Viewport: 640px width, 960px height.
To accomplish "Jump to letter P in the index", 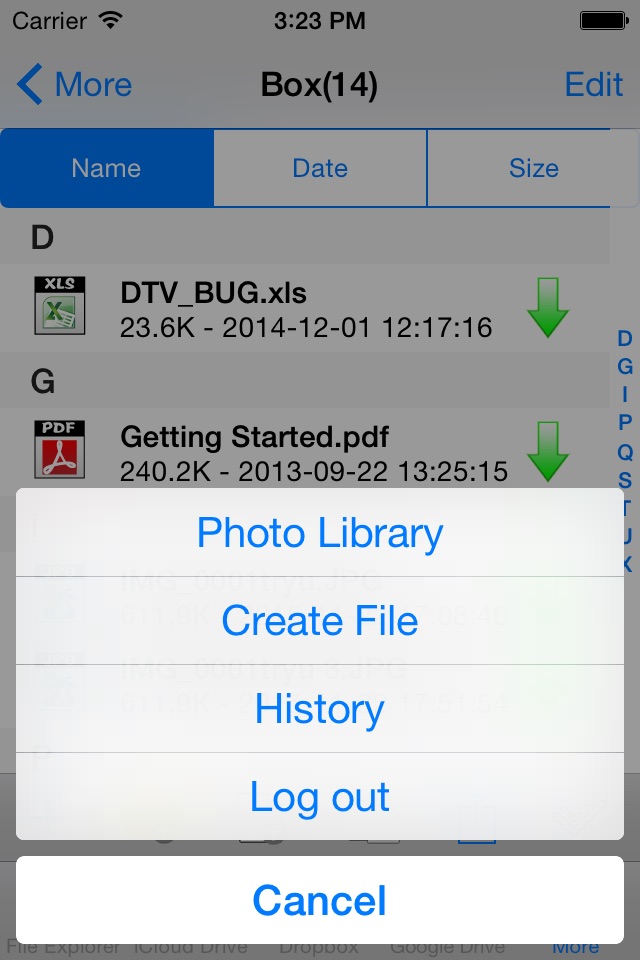I will 625,422.
